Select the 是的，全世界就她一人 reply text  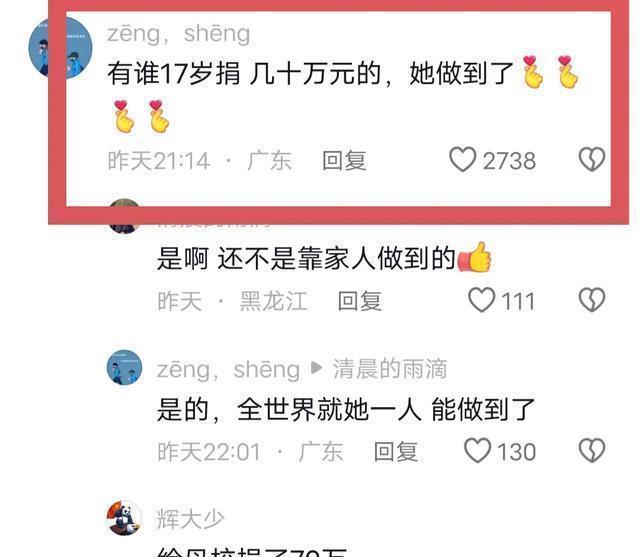[x=346, y=409]
